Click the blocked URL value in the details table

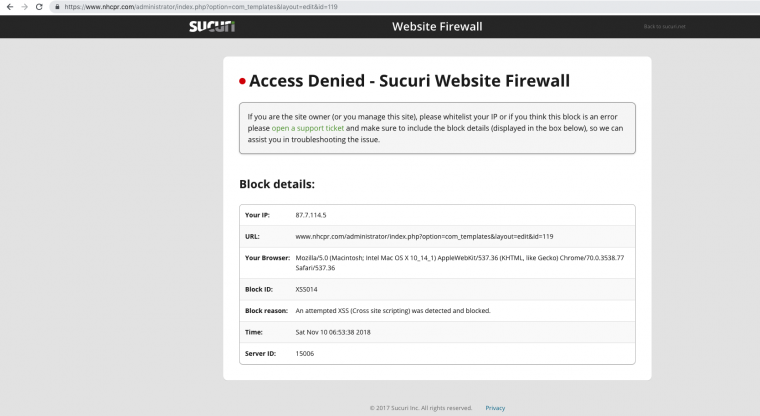tap(424, 236)
